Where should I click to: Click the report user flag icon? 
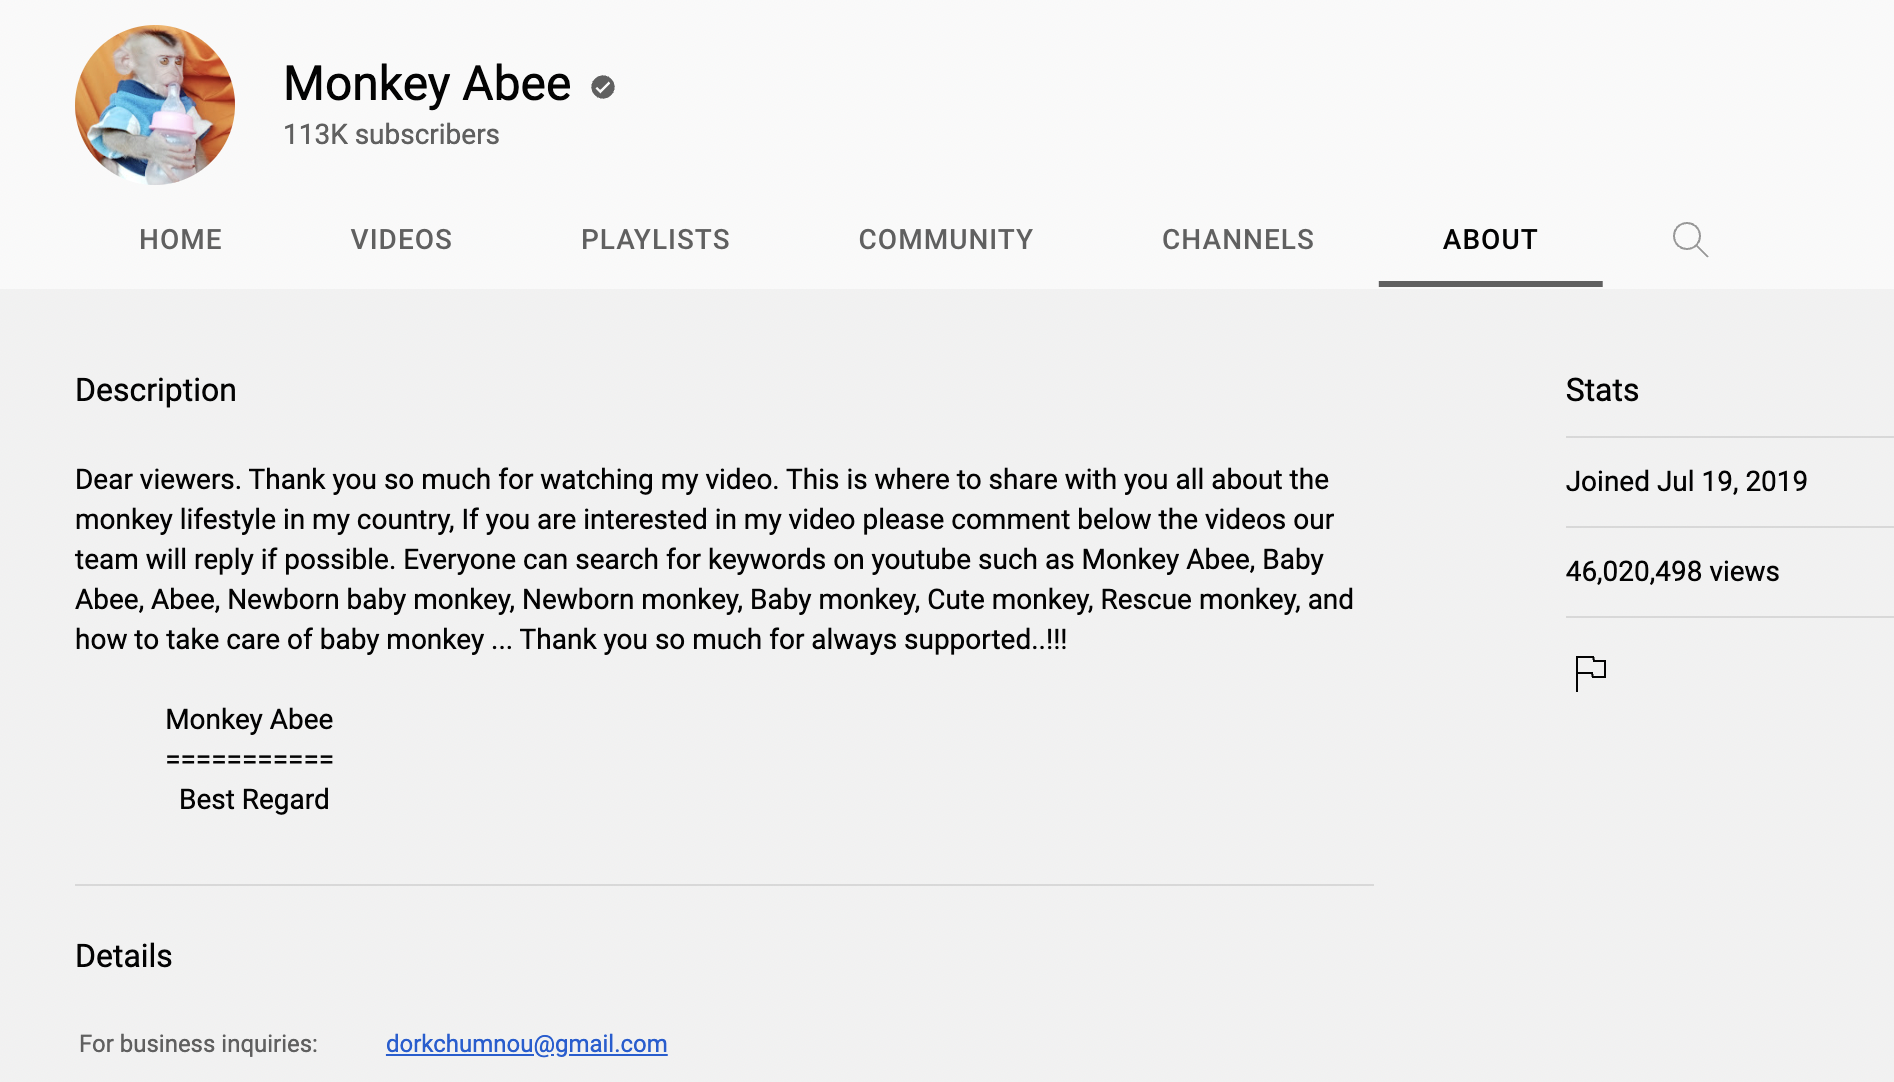coord(1590,673)
